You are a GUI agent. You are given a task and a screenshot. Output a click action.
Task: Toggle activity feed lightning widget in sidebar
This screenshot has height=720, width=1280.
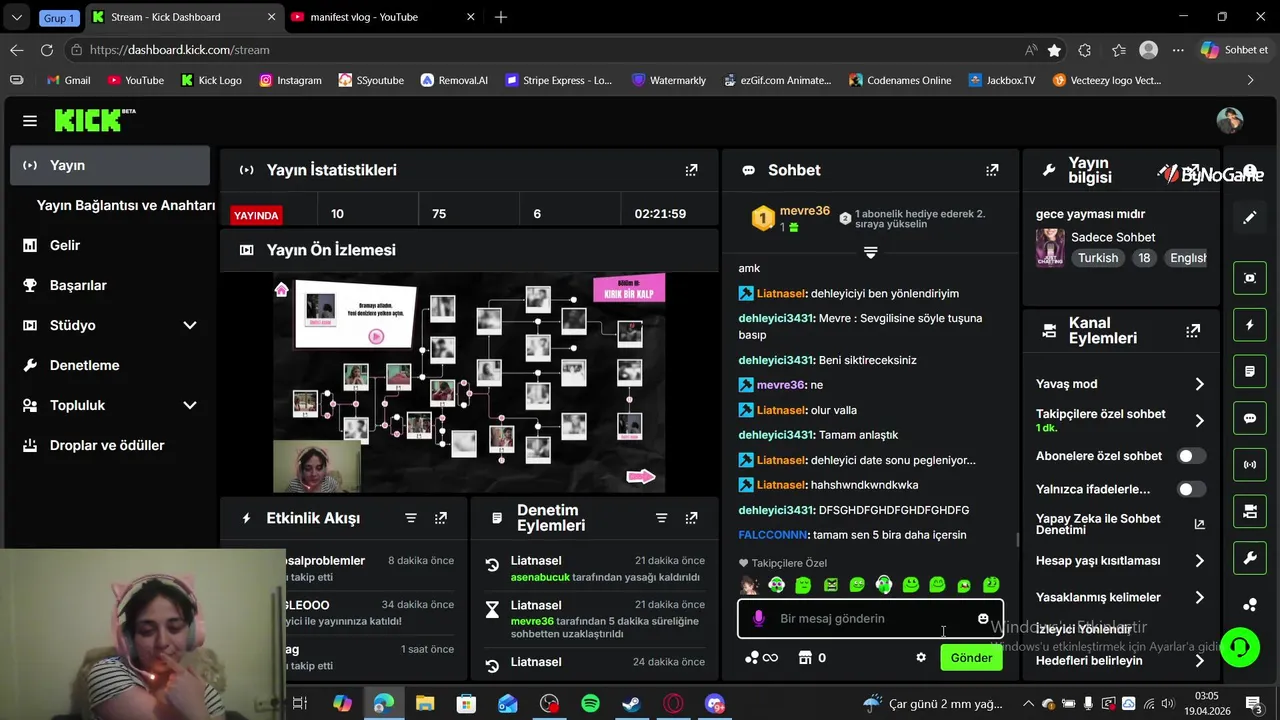point(1250,325)
